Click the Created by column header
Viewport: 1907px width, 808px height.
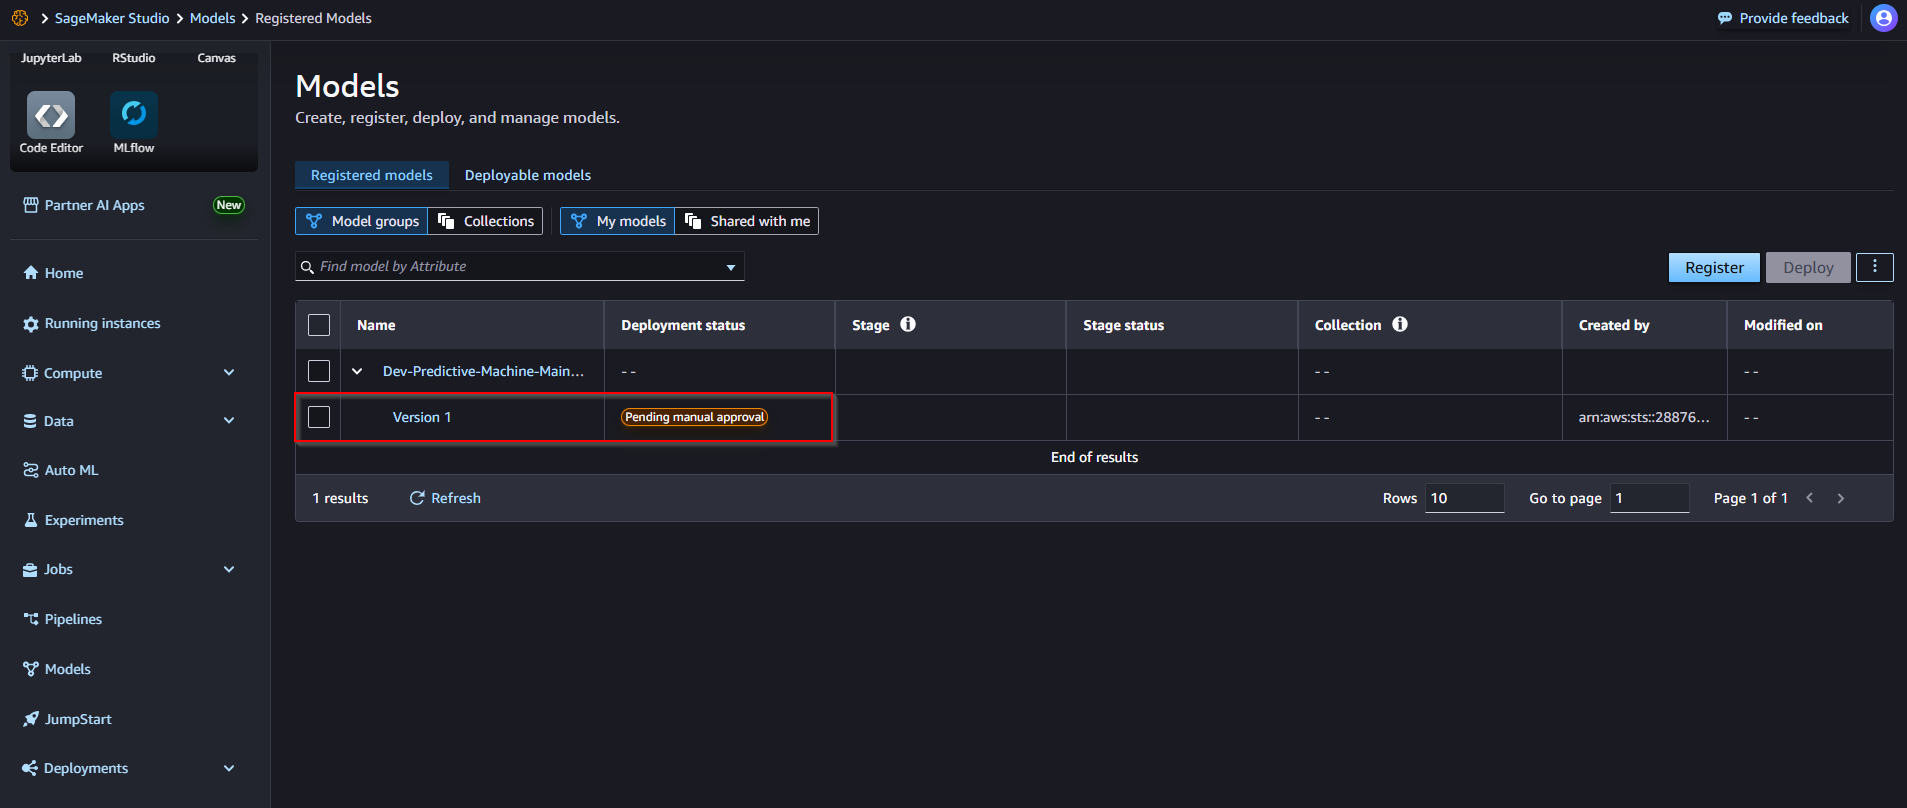tap(1614, 325)
